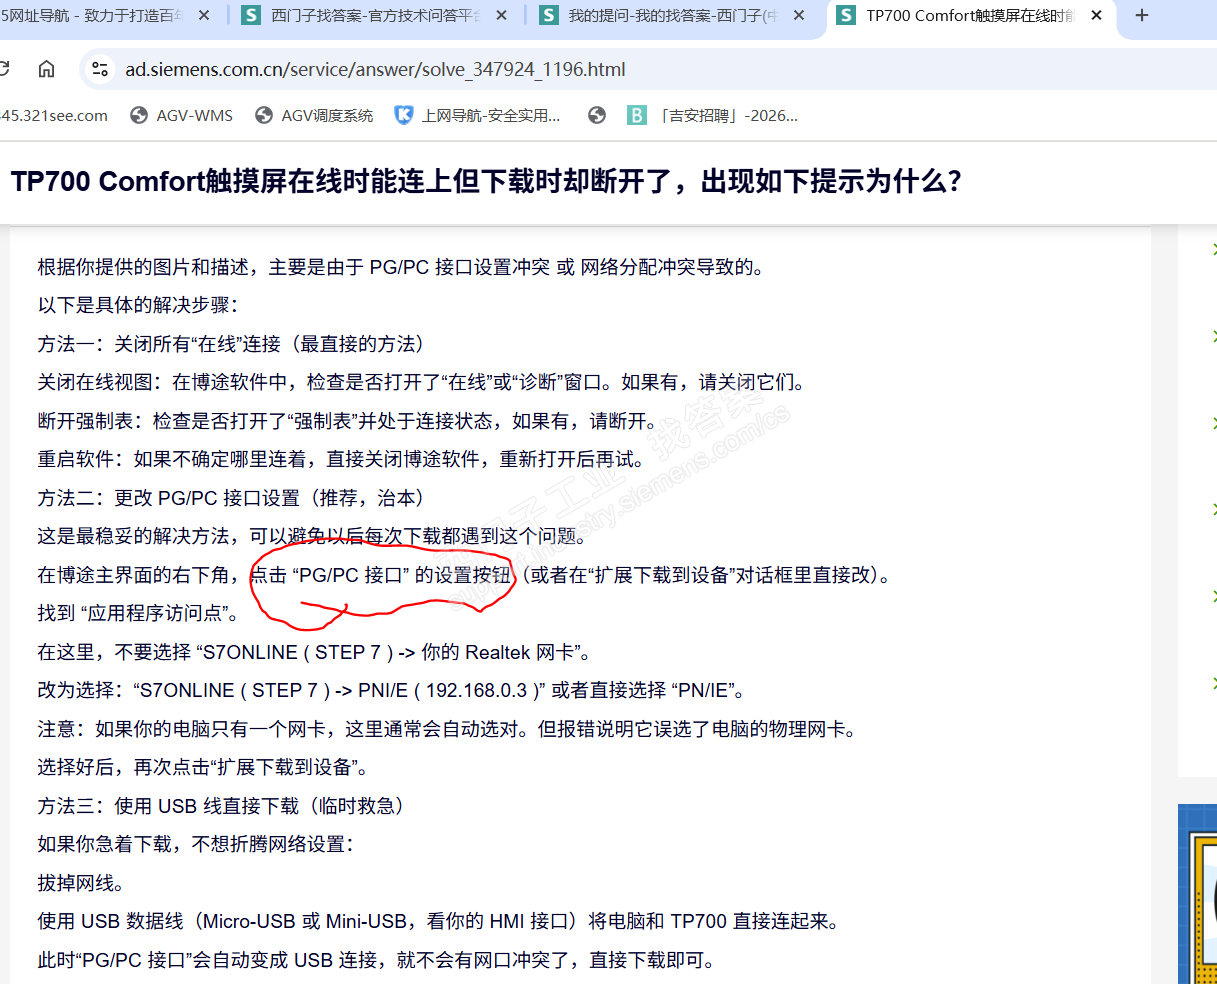Open the 45.321see.com bookmark
Screen dimensions: 1217x984
click(54, 116)
